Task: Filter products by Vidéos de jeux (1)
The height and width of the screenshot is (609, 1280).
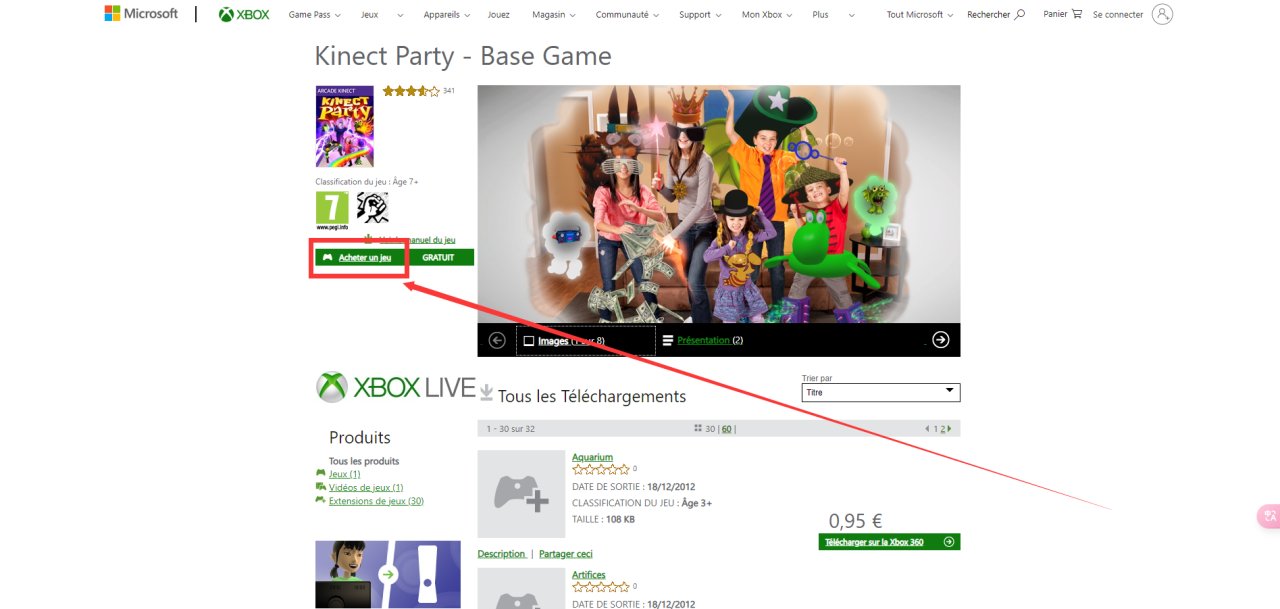Action: coord(366,487)
